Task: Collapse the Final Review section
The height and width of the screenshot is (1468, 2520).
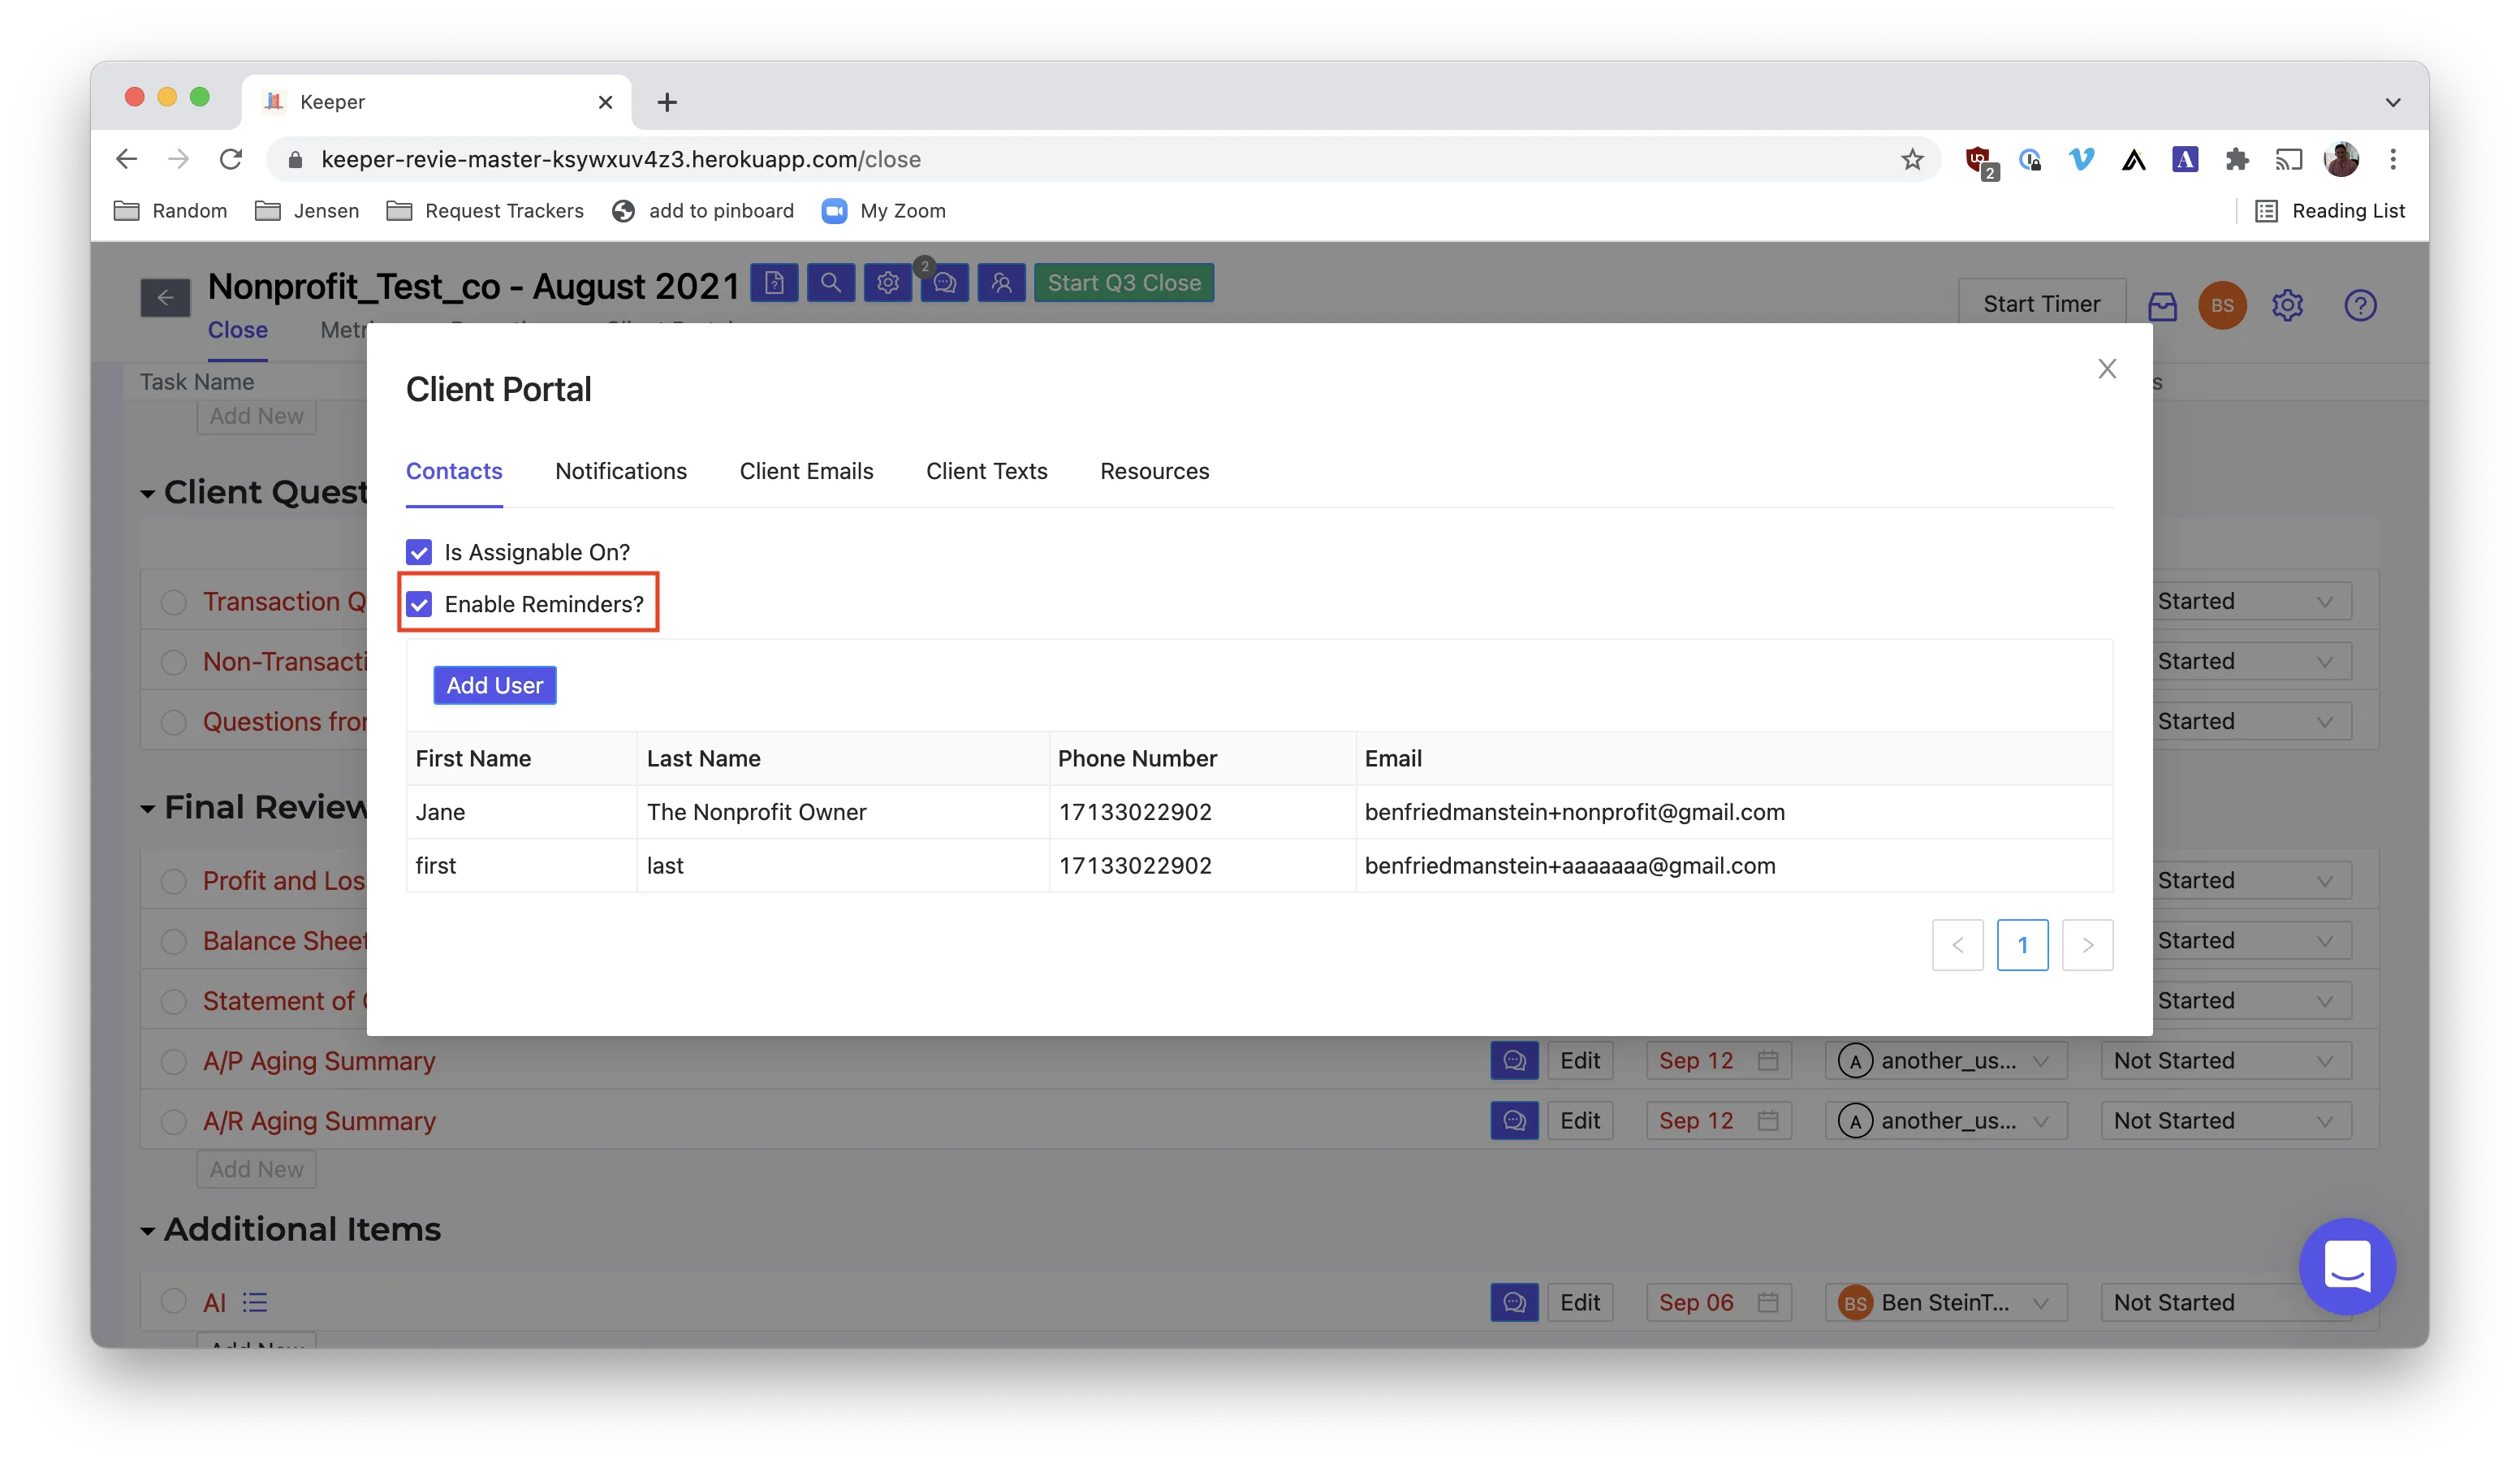Action: click(148, 809)
